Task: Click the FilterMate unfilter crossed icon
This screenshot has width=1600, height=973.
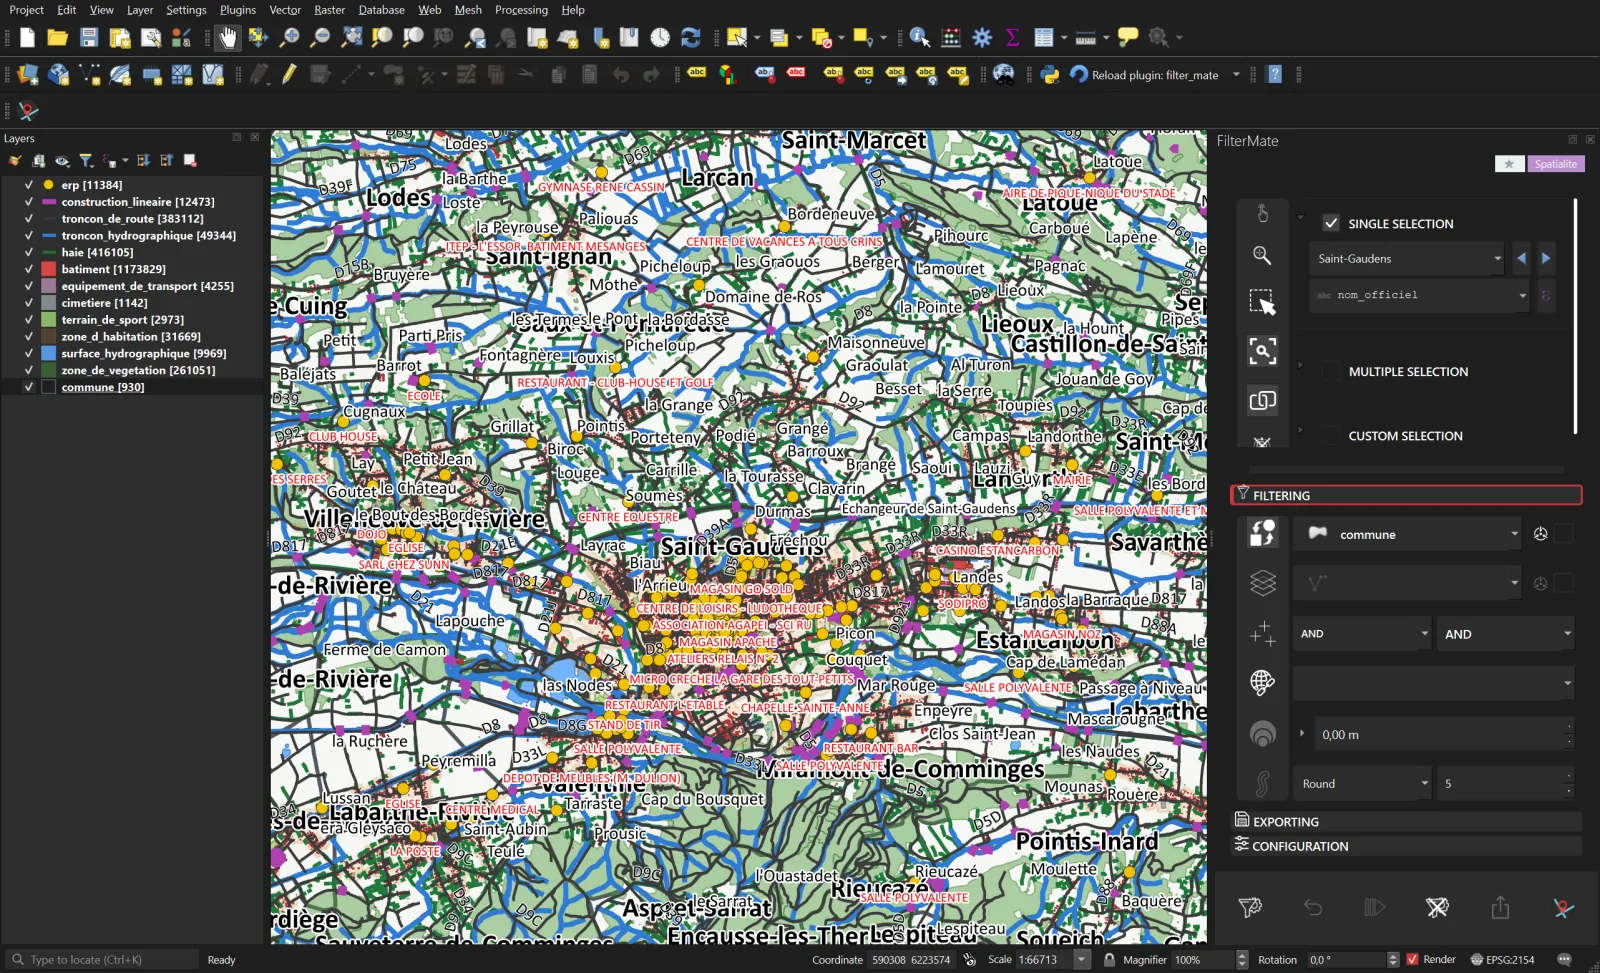Action: pyautogui.click(x=1437, y=908)
